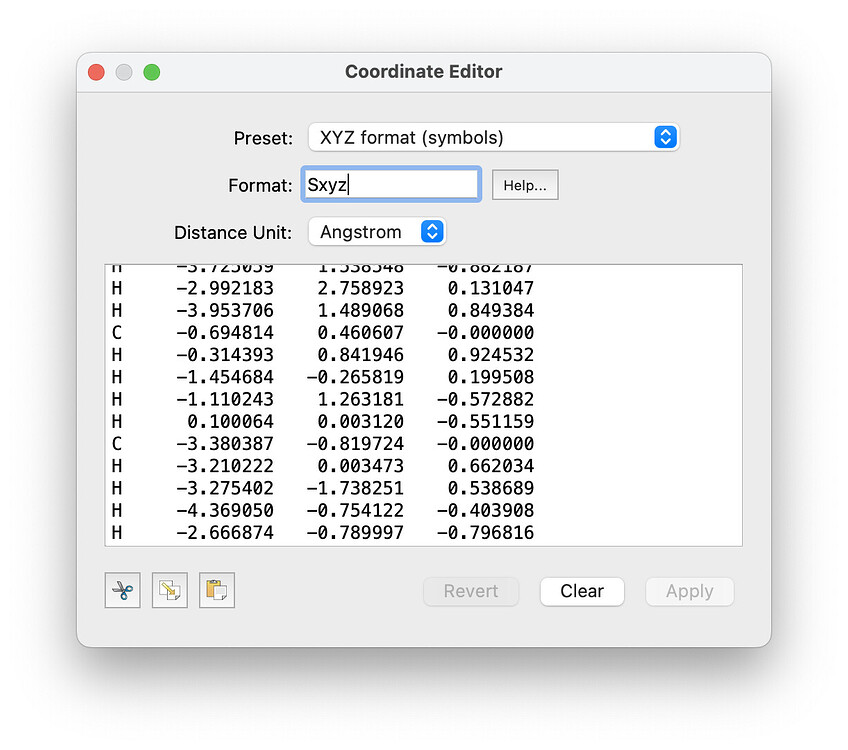Click the first carbon atom line
The width and height of the screenshot is (848, 750).
(x=300, y=331)
